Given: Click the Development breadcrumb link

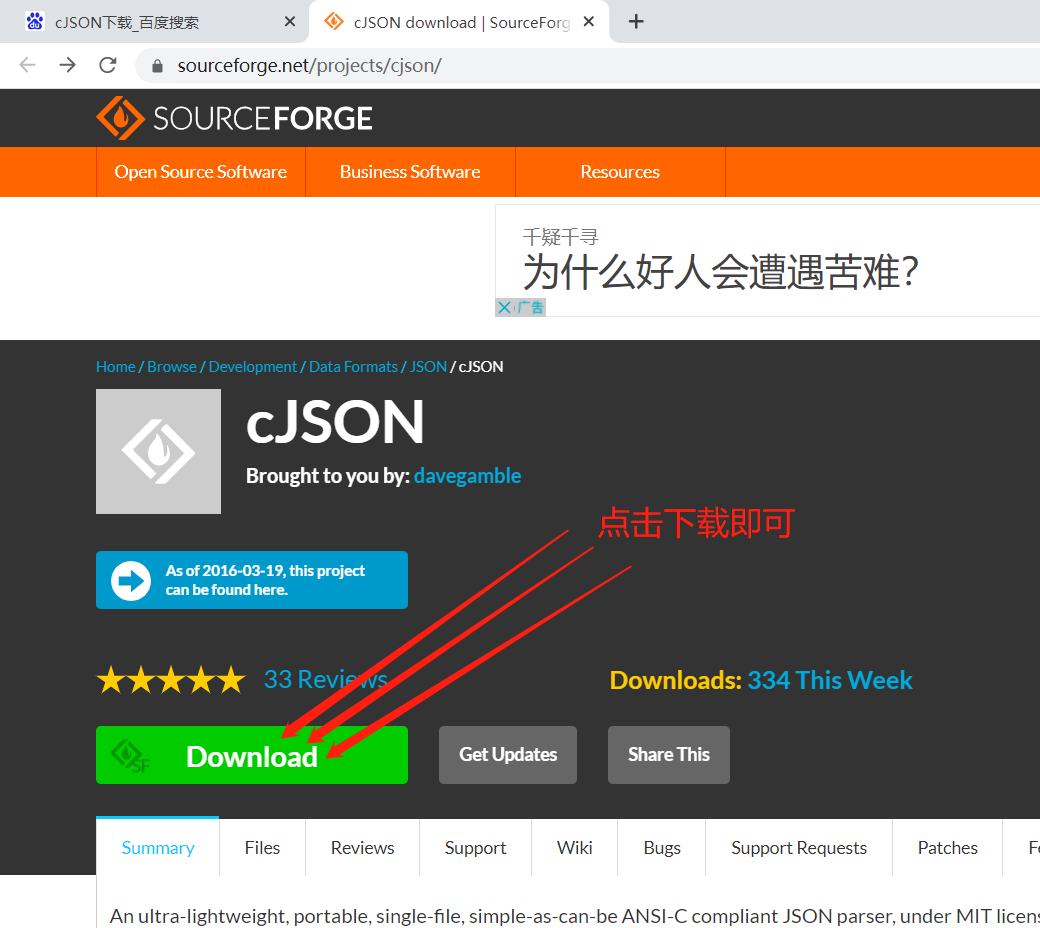Looking at the screenshot, I should [253, 367].
